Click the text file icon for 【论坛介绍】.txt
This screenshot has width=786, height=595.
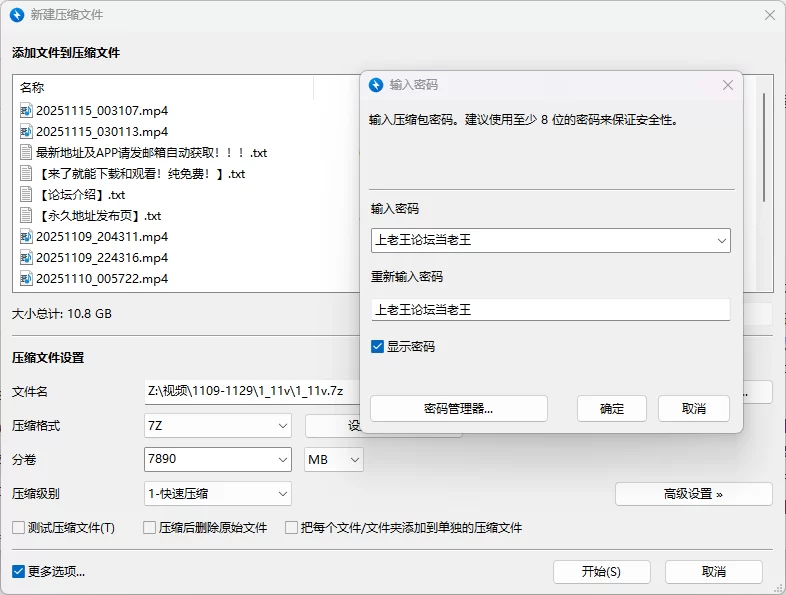point(26,194)
